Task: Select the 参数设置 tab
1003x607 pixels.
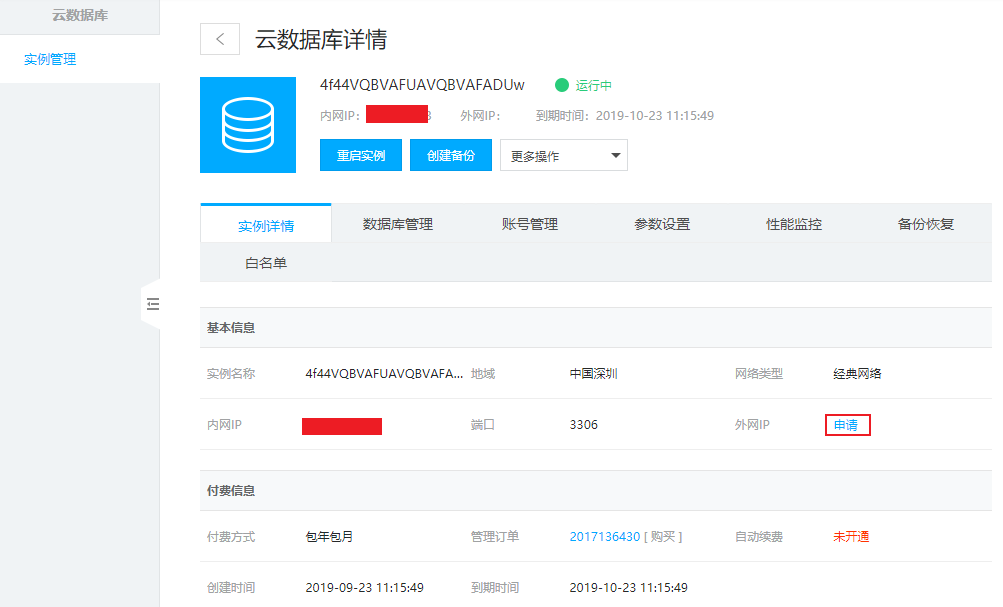Action: (661, 225)
